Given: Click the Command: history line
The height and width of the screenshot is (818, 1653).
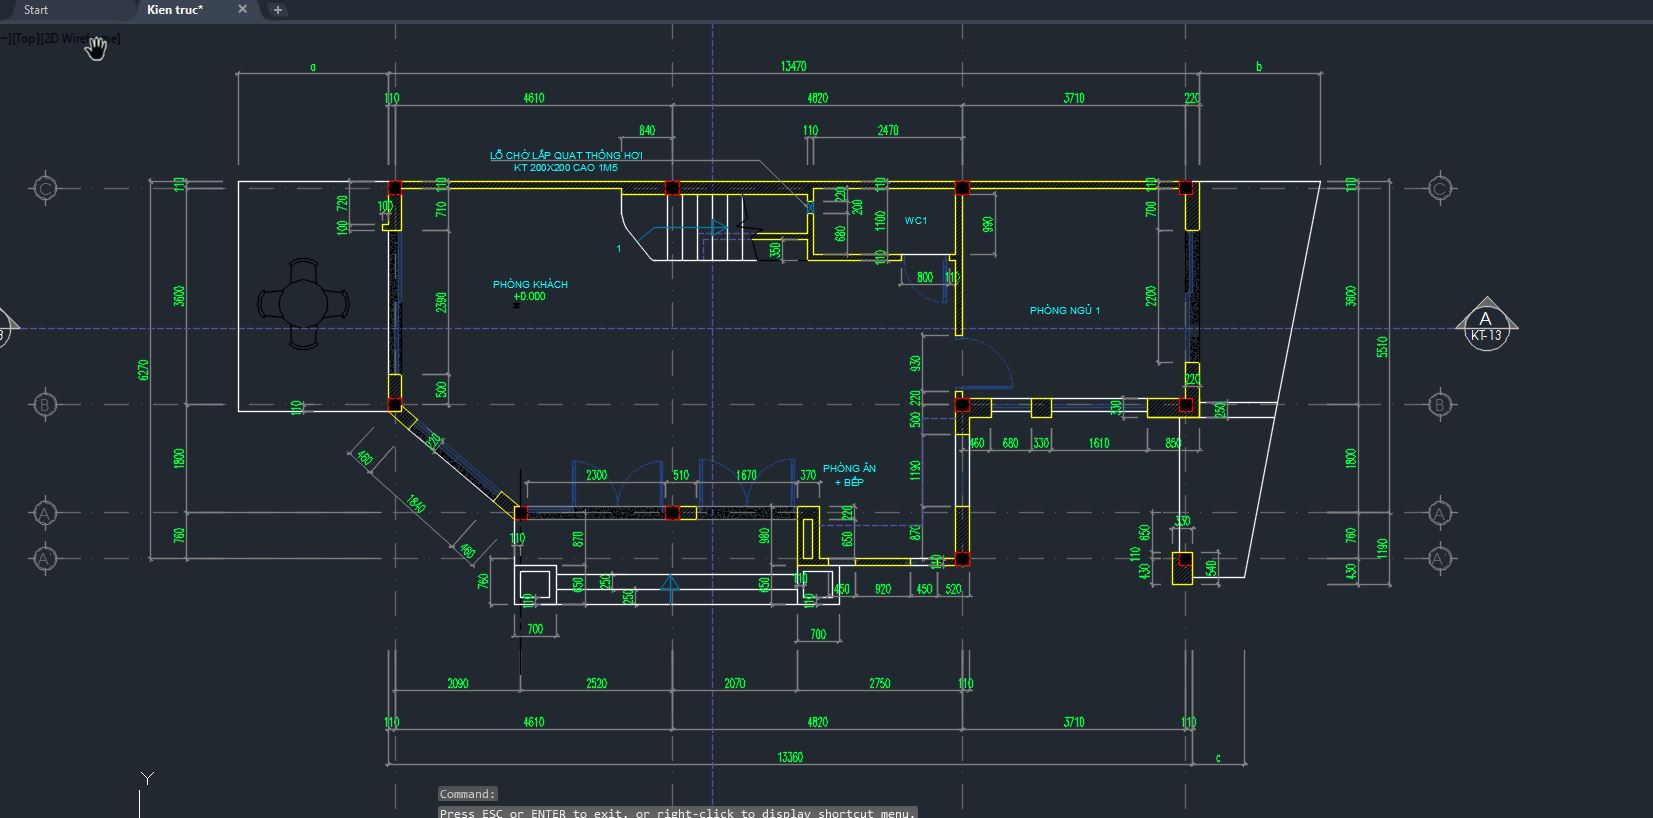Looking at the screenshot, I should click(x=467, y=794).
